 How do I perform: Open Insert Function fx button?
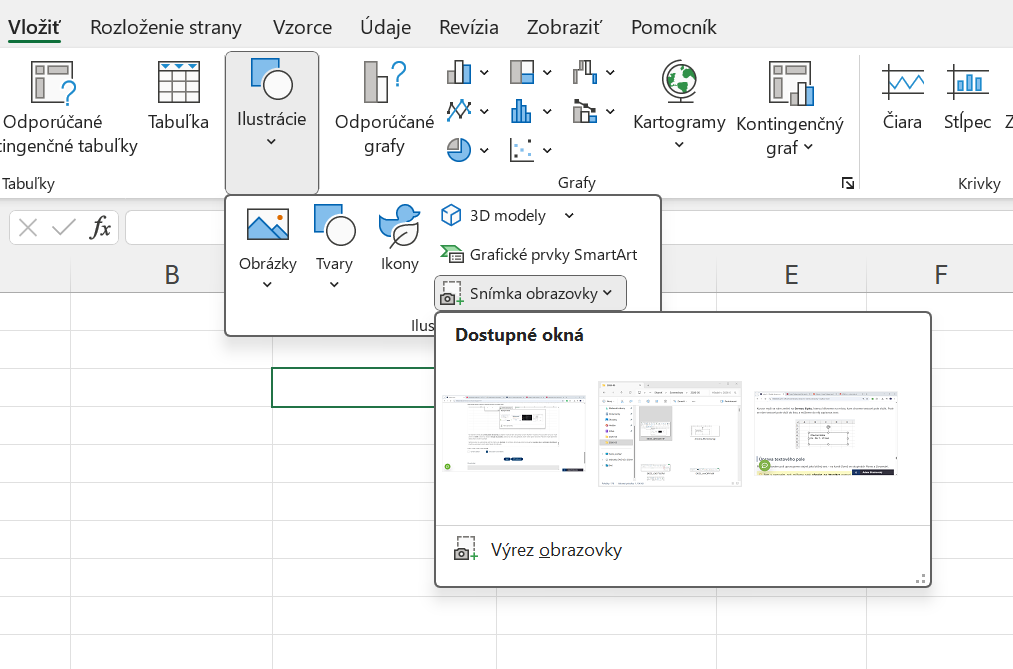tap(101, 227)
